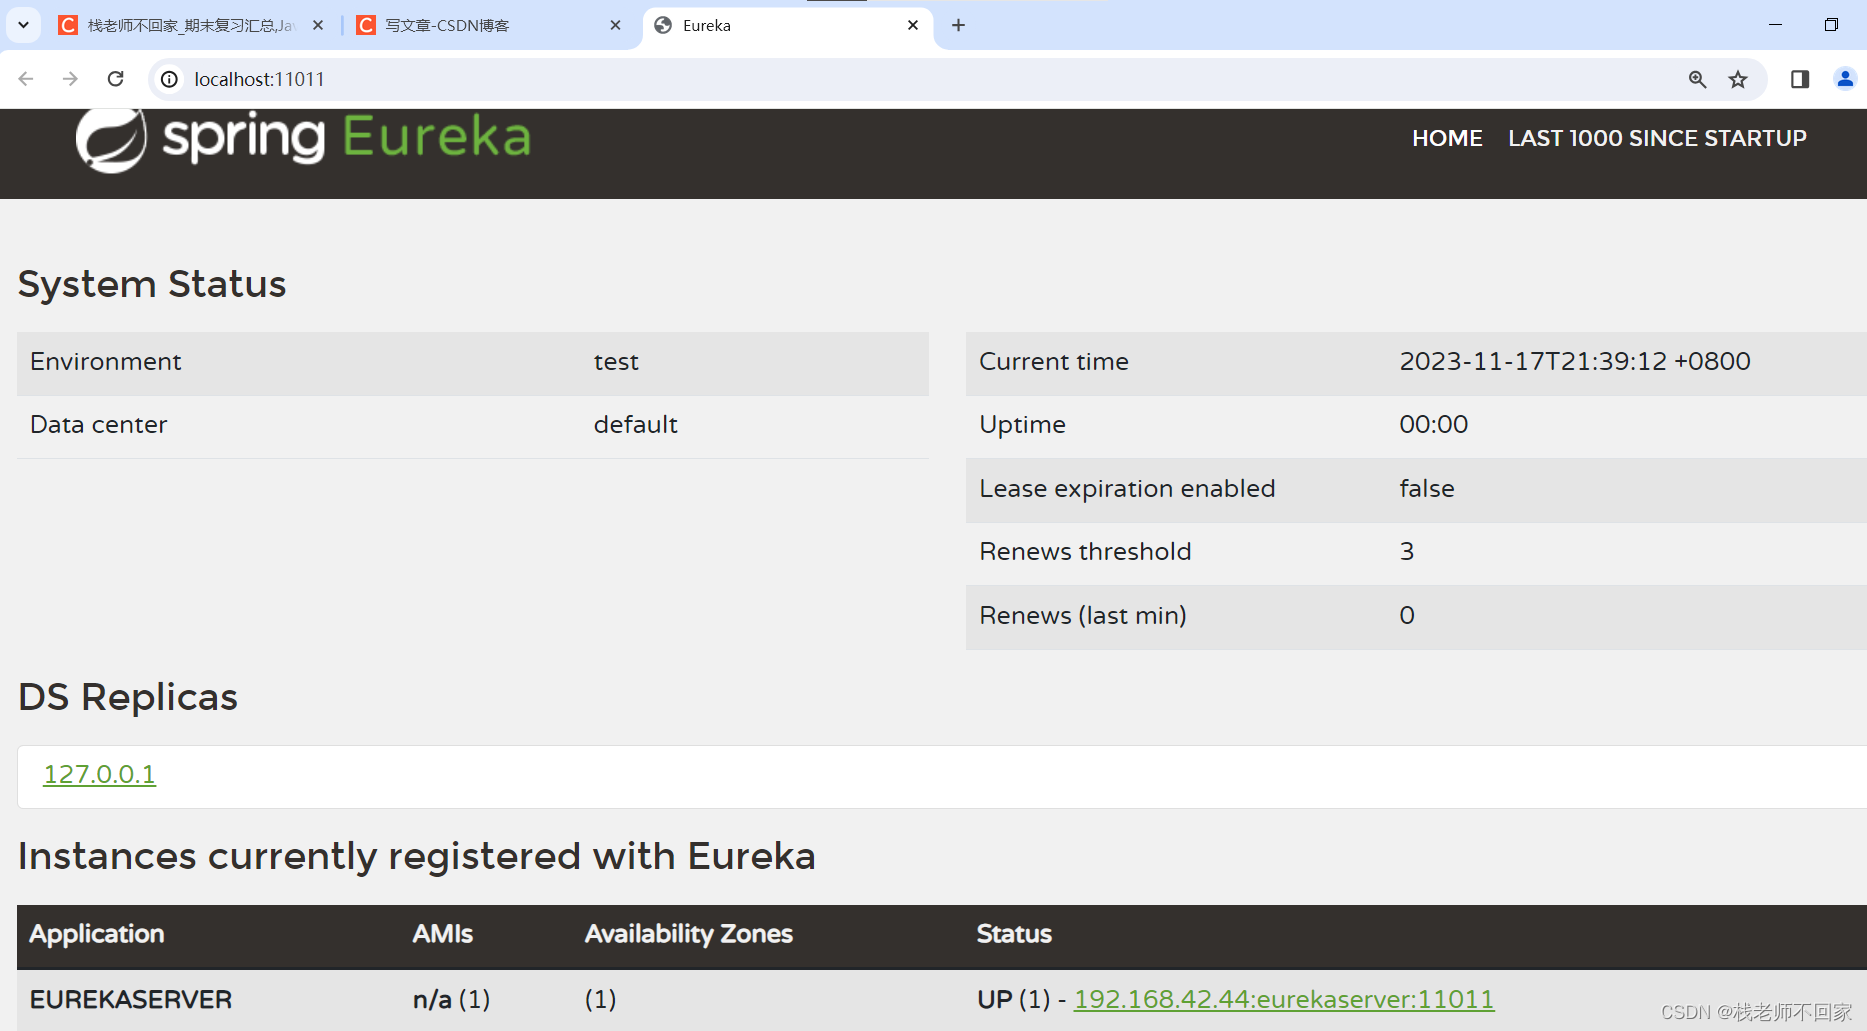Select the Renews threshold value 3
The height and width of the screenshot is (1031, 1867).
1407,551
